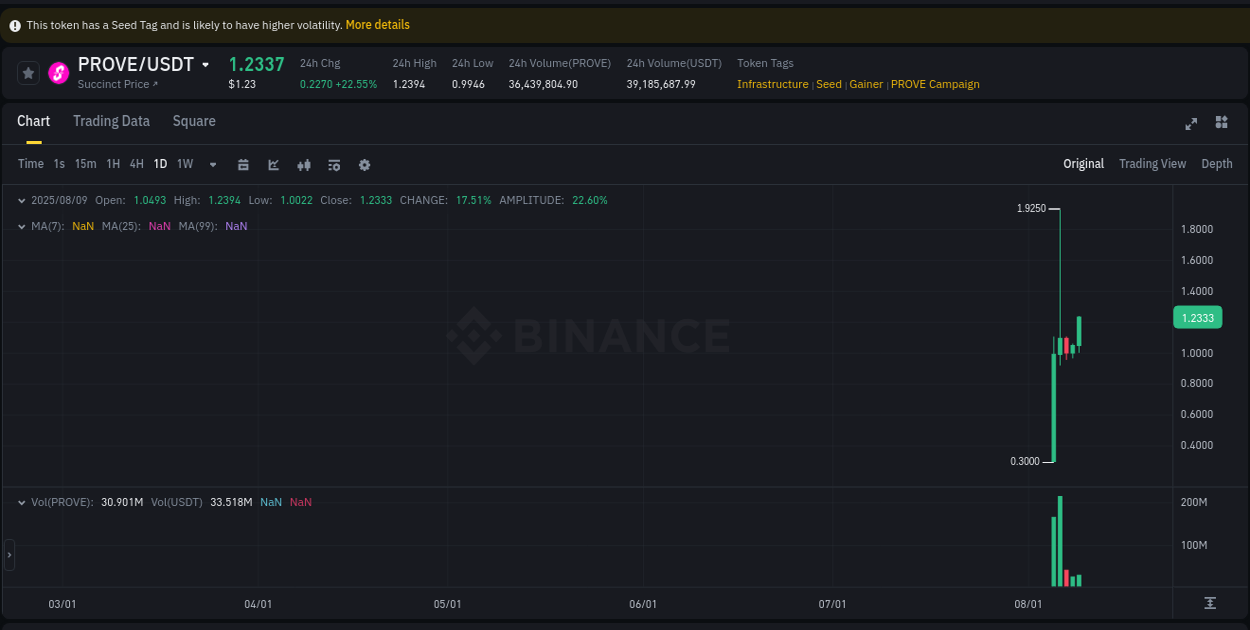This screenshot has width=1250, height=630.
Task: Click the auto-fit scale icon below price axis
Action: pyautogui.click(x=1208, y=604)
